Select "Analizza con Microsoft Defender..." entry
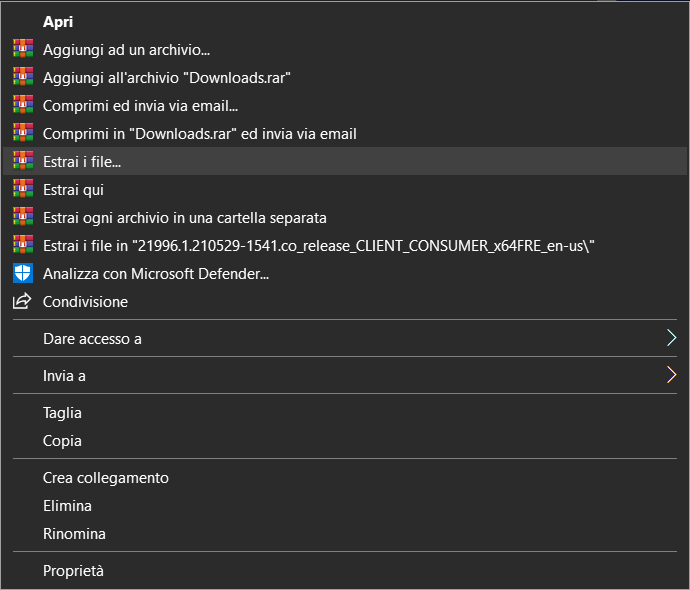The width and height of the screenshot is (690, 590). coord(156,273)
